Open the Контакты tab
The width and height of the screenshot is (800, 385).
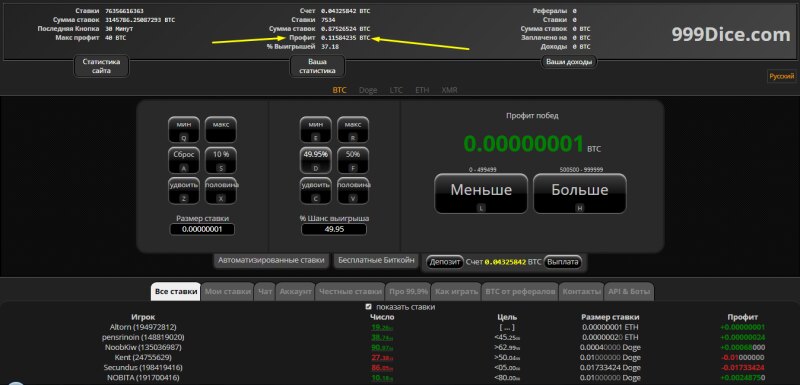click(x=582, y=292)
